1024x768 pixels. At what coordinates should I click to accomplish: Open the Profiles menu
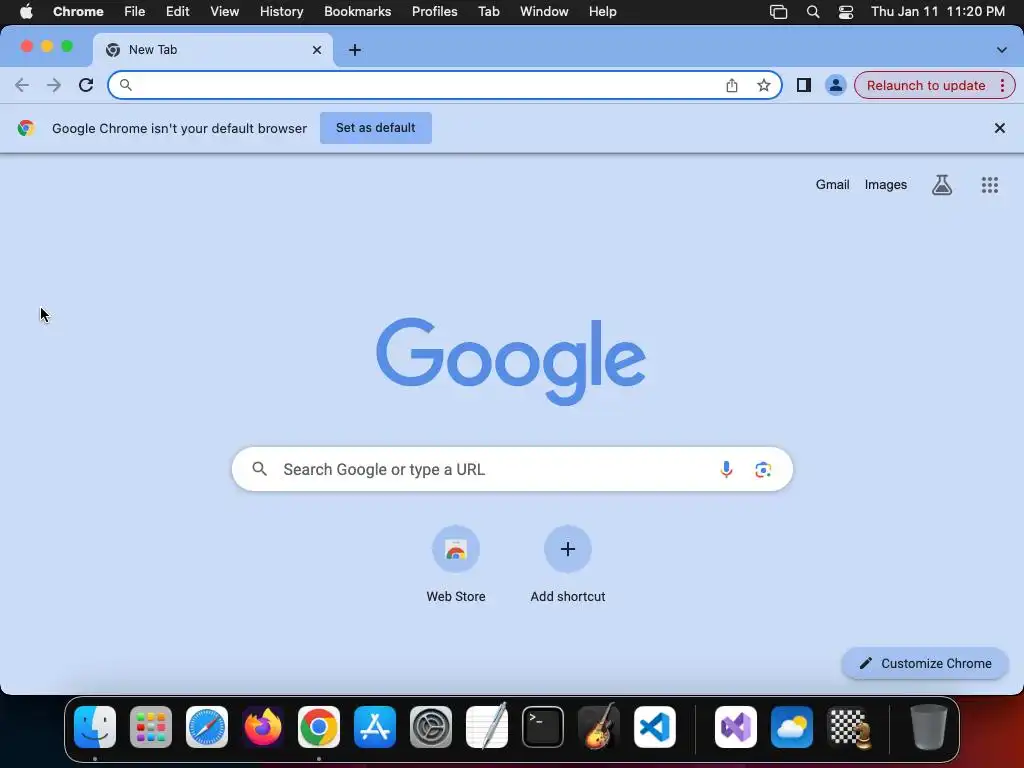coord(434,12)
